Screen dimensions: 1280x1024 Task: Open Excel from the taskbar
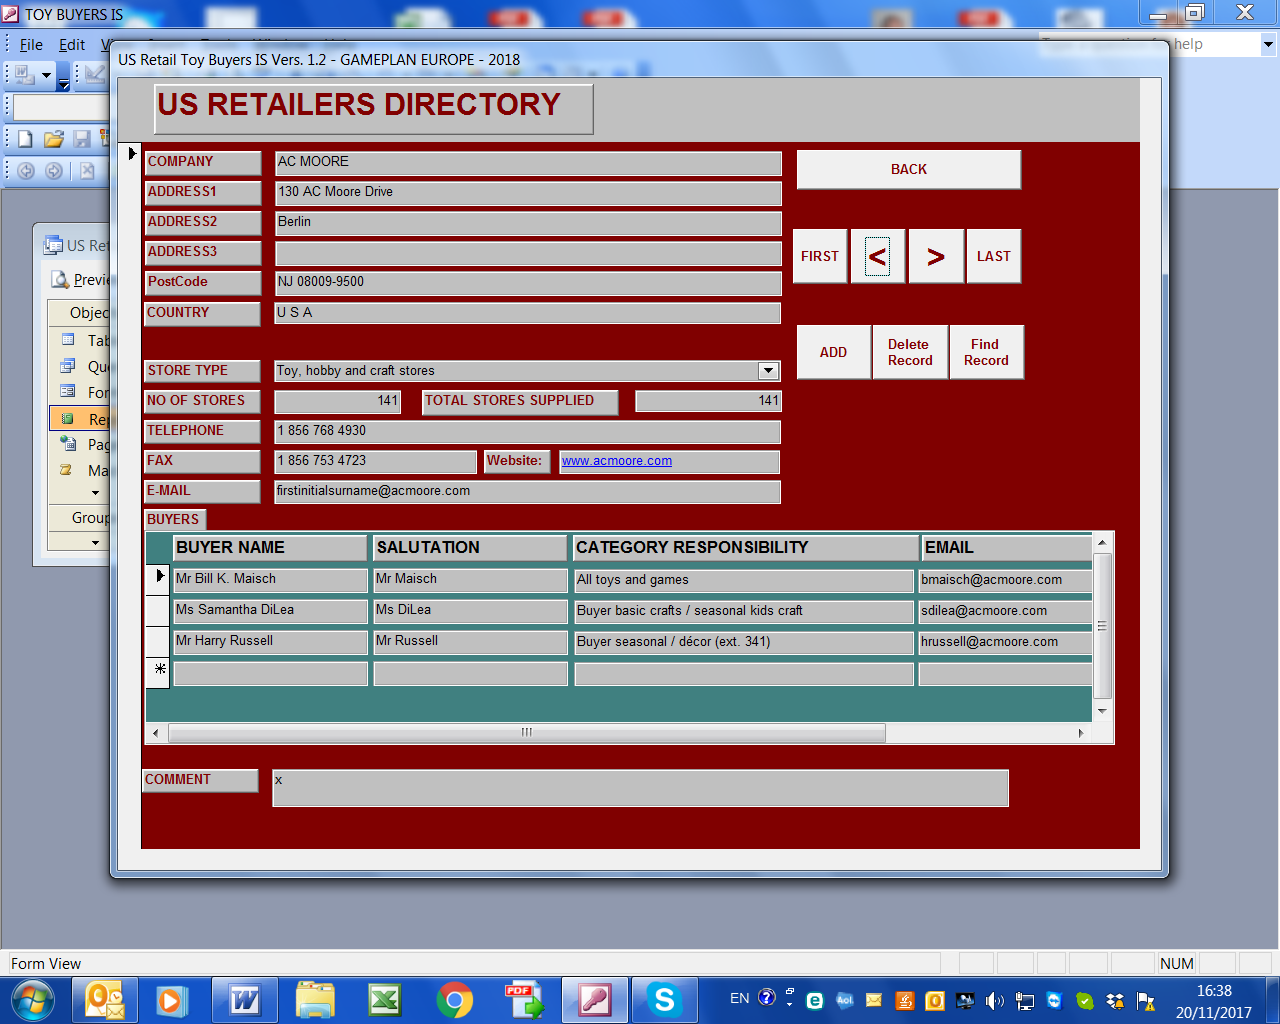pos(385,999)
